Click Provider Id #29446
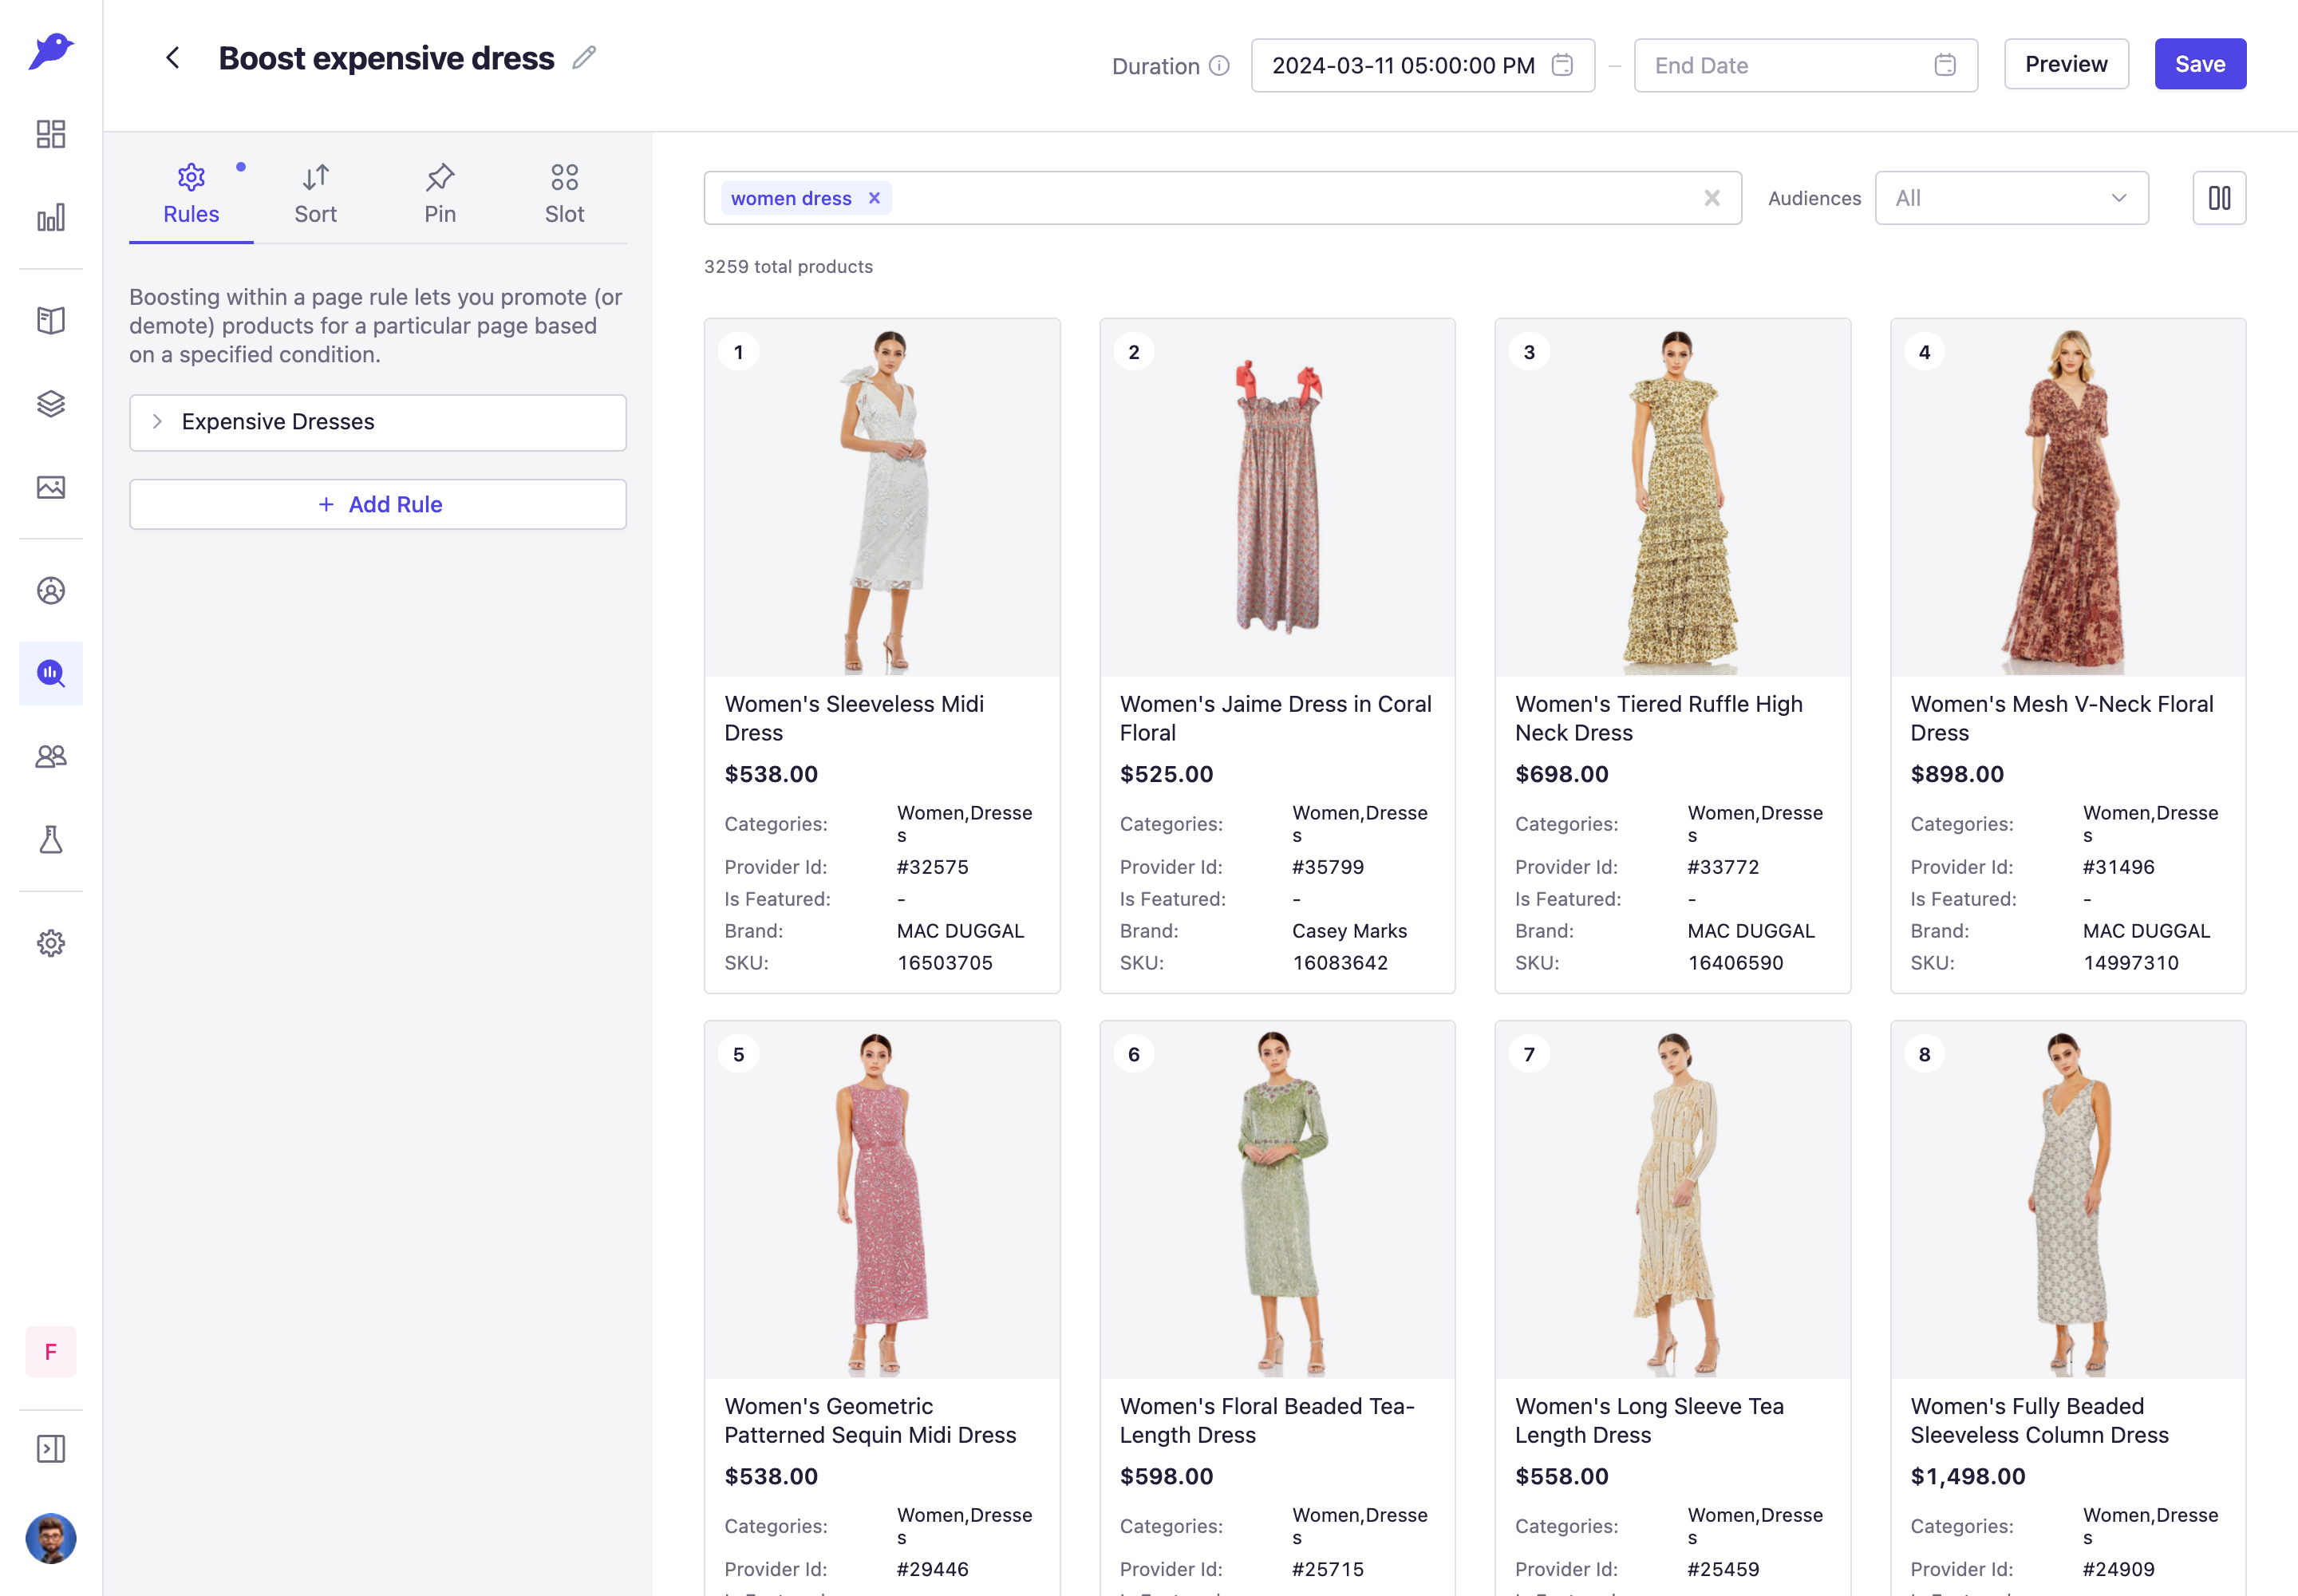The width and height of the screenshot is (2298, 1596). click(x=932, y=1569)
